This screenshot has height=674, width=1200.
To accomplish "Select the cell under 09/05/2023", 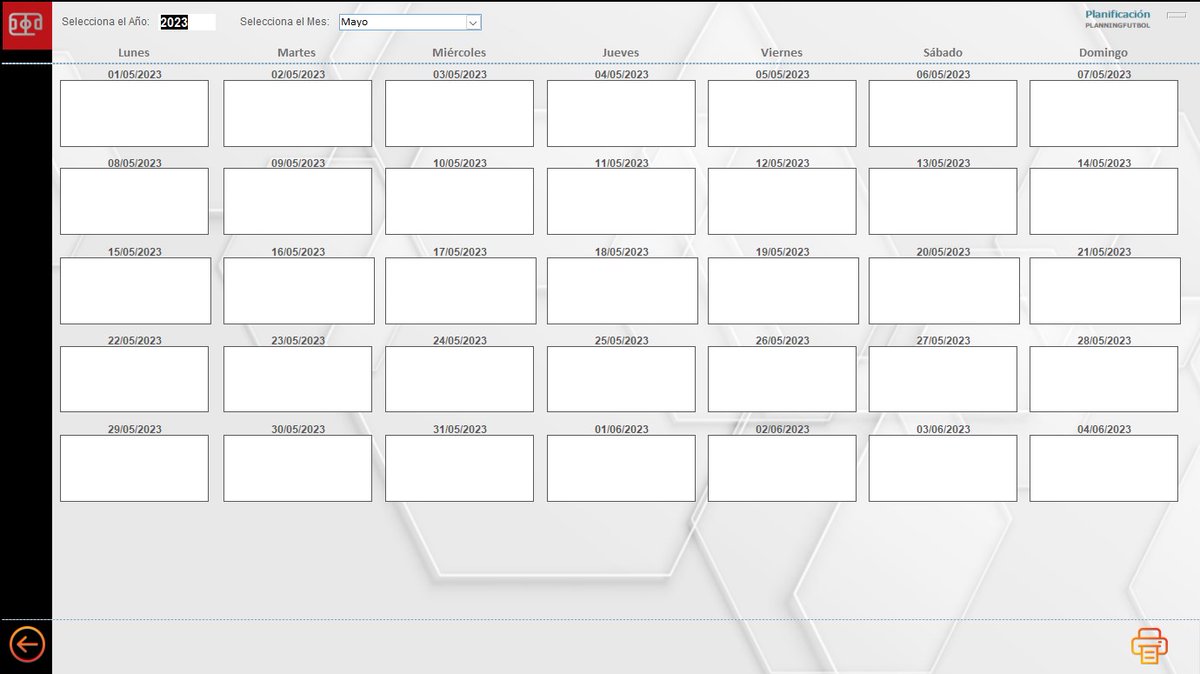I will coord(297,201).
